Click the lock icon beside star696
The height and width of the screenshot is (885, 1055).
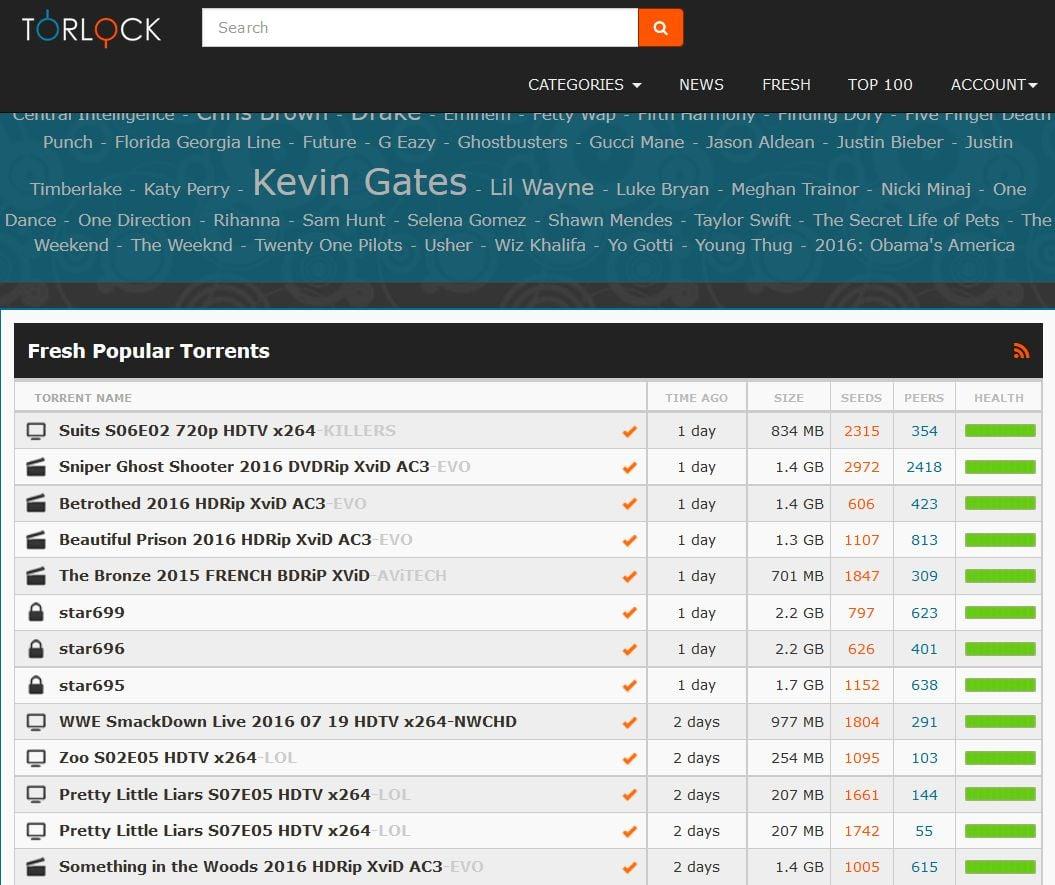coord(36,649)
